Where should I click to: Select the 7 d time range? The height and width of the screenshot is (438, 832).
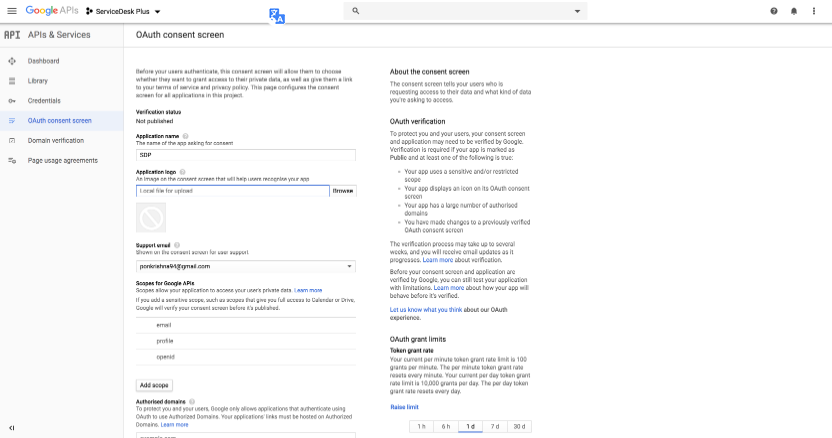click(494, 426)
